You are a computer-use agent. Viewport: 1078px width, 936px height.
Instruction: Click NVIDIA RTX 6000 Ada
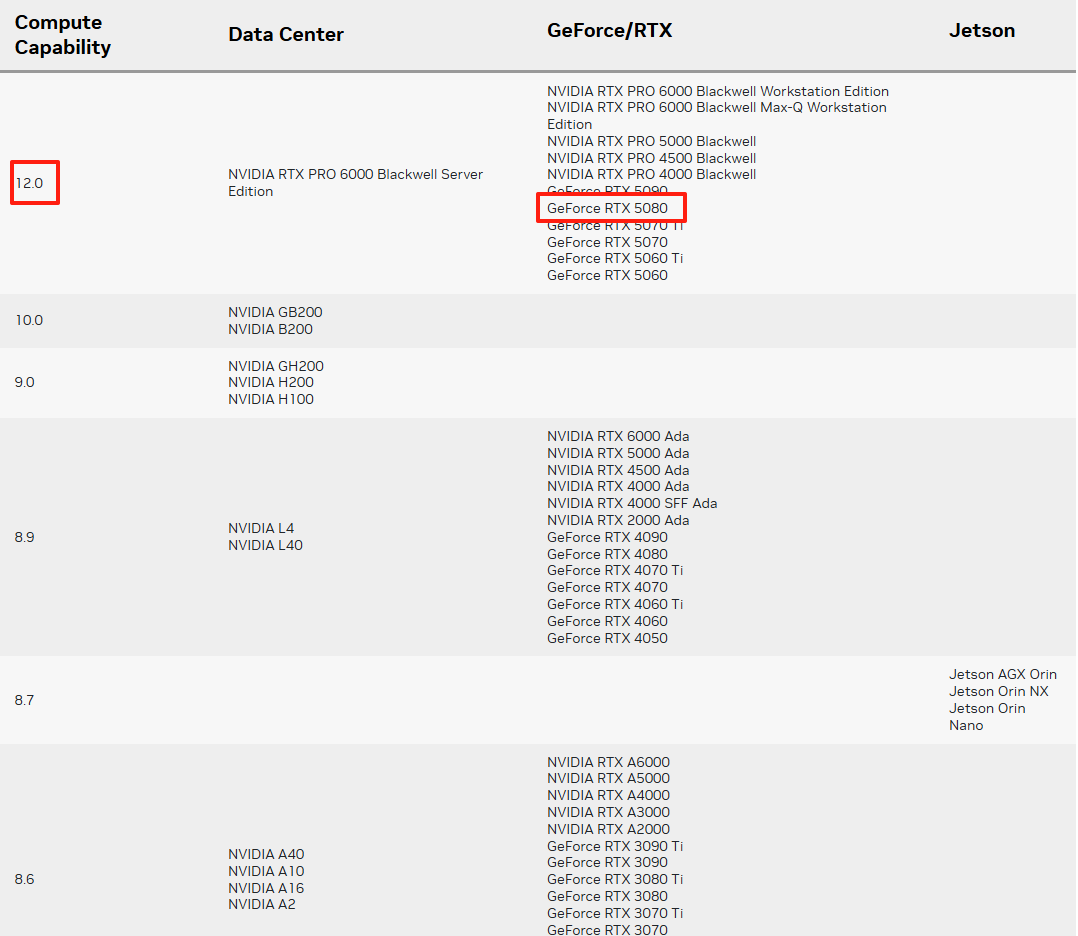(x=618, y=437)
